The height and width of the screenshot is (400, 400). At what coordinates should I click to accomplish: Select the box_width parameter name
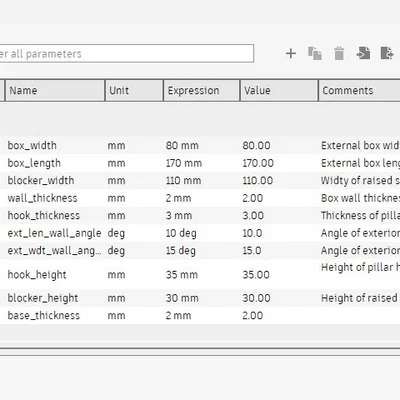(32, 146)
